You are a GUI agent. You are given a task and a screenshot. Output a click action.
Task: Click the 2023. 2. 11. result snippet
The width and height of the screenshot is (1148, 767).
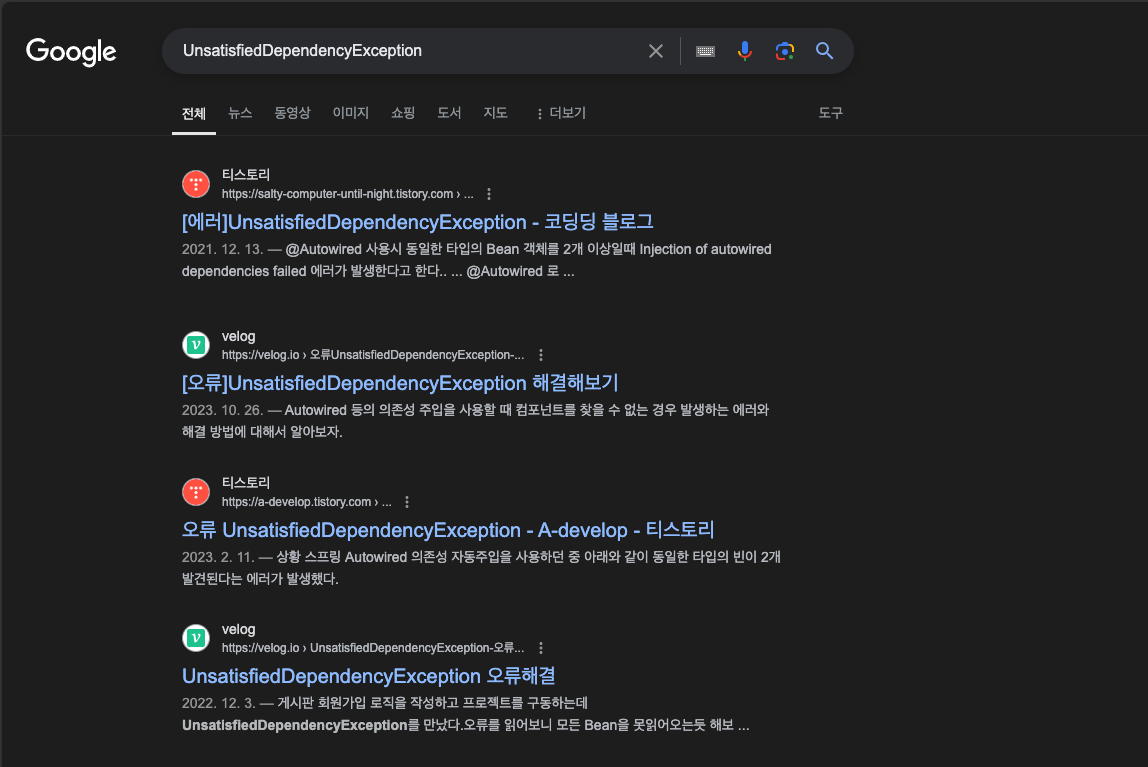tap(481, 568)
